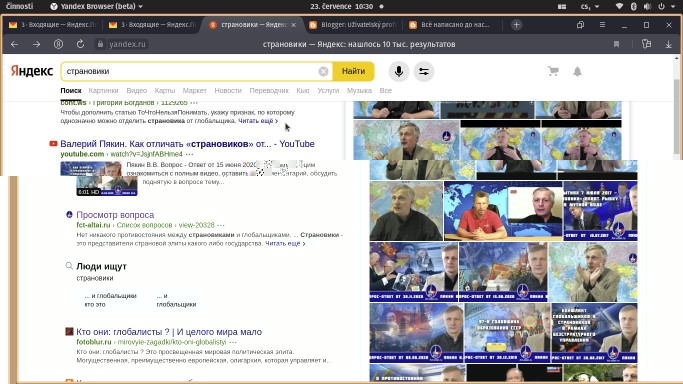Open a new browser tab

pos(516,25)
